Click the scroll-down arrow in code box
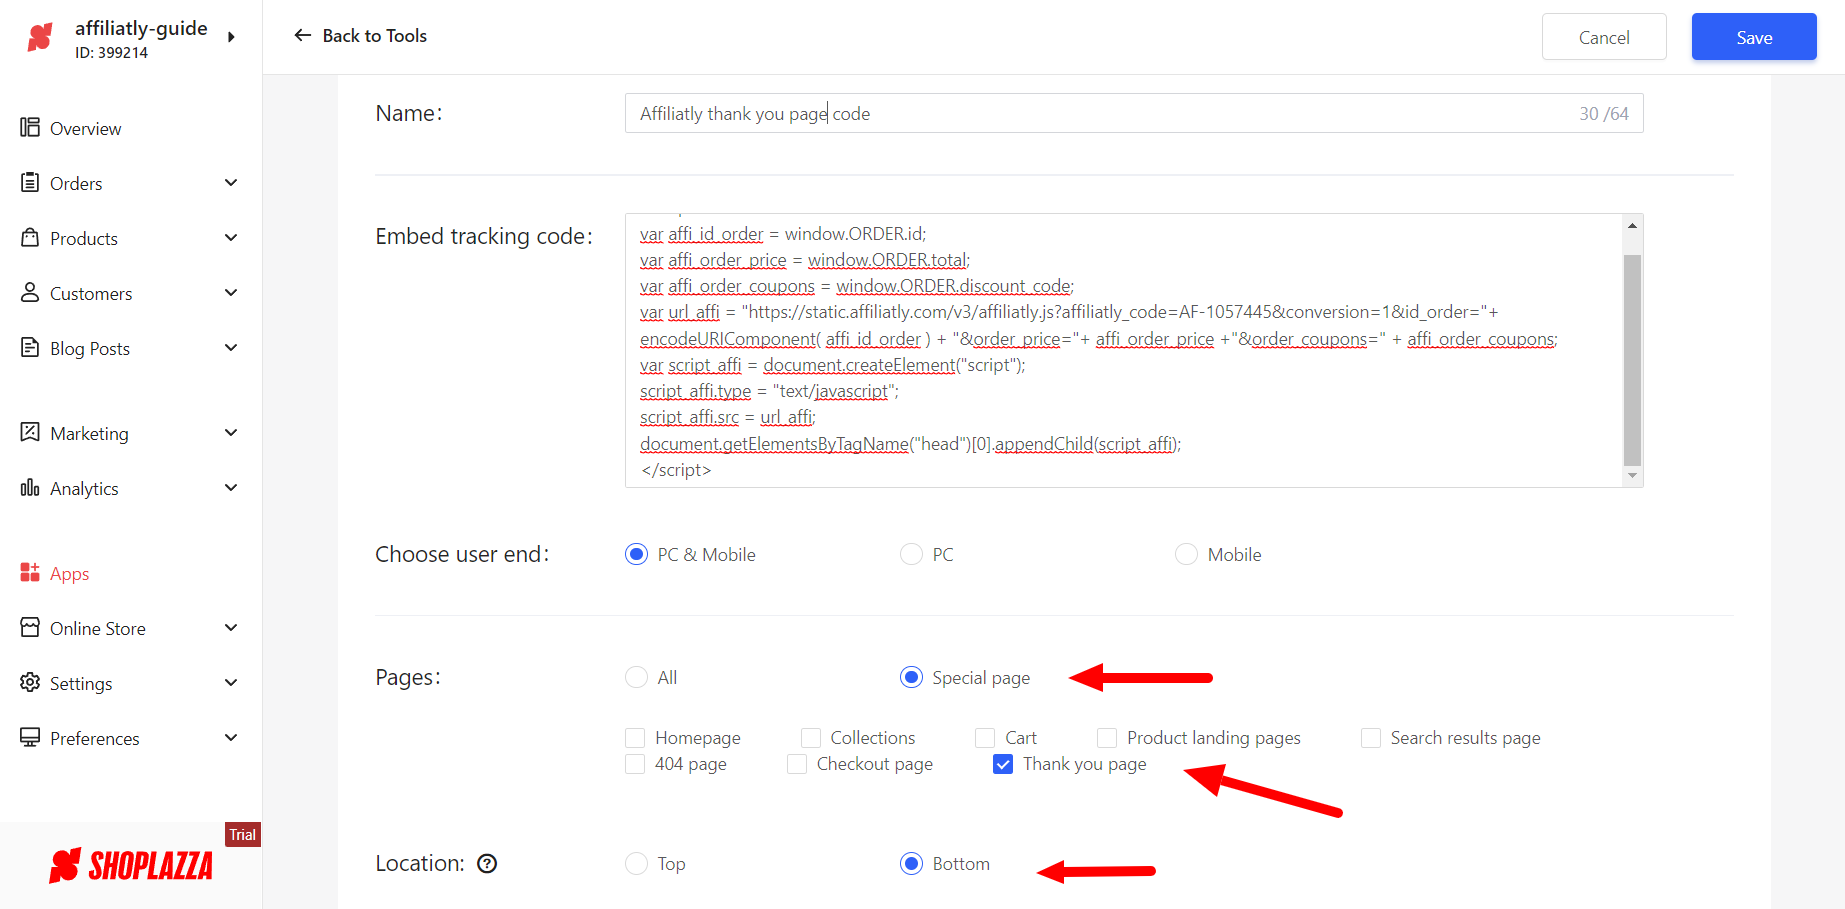1845x909 pixels. [x=1632, y=476]
